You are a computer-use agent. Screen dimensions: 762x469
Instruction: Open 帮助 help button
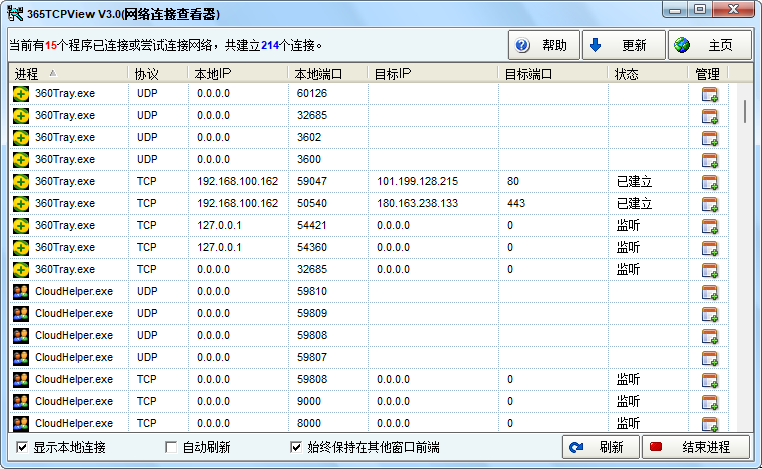(544, 45)
